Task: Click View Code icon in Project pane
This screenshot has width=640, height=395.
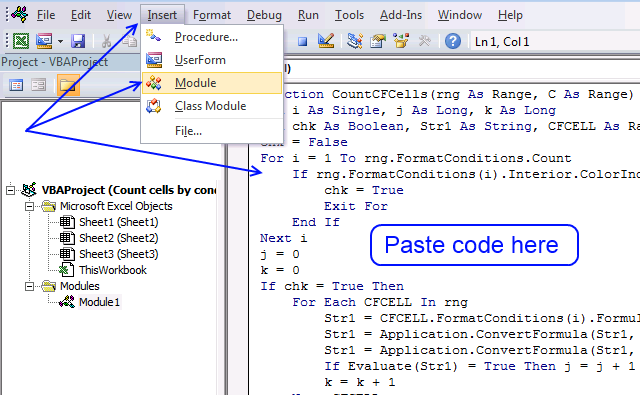Action: 16,85
